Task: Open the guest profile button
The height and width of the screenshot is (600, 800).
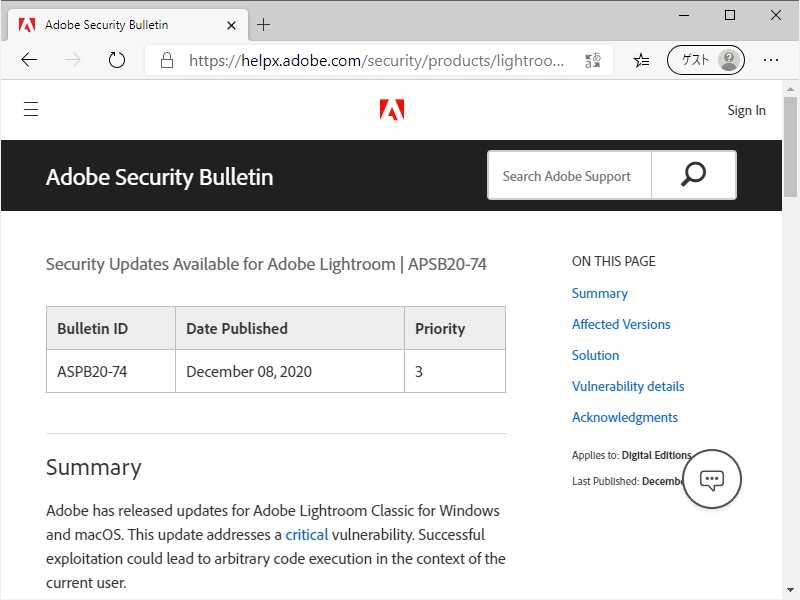Action: [x=706, y=60]
